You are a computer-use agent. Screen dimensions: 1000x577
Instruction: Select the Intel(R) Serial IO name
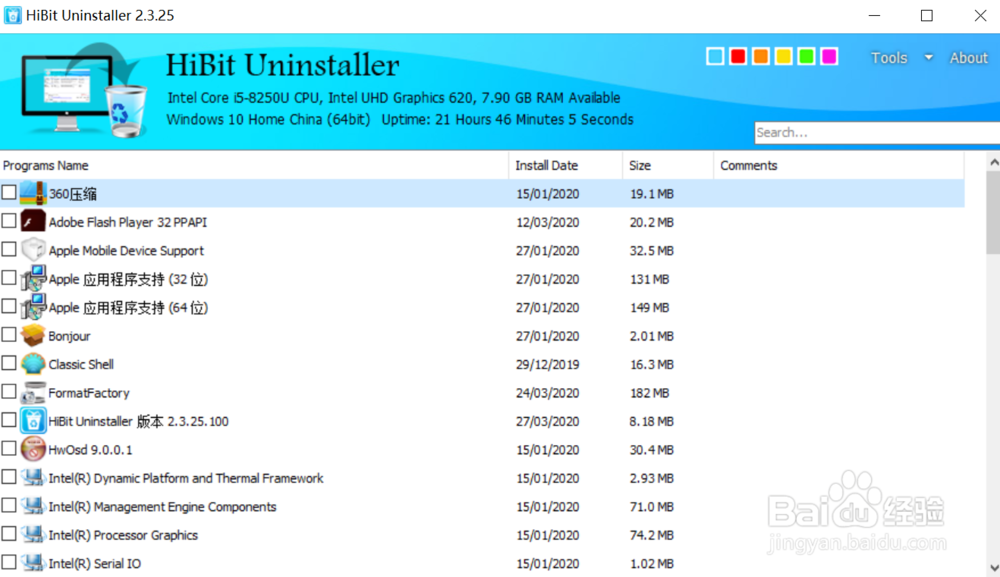[94, 563]
